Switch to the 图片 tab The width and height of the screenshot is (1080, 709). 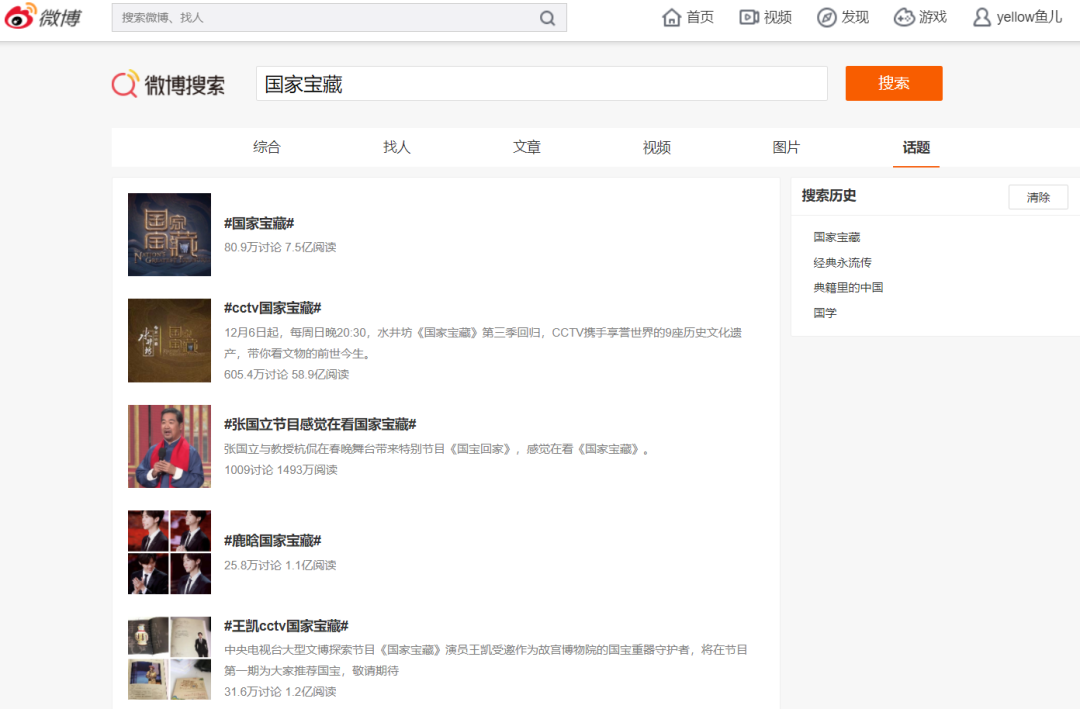point(786,147)
